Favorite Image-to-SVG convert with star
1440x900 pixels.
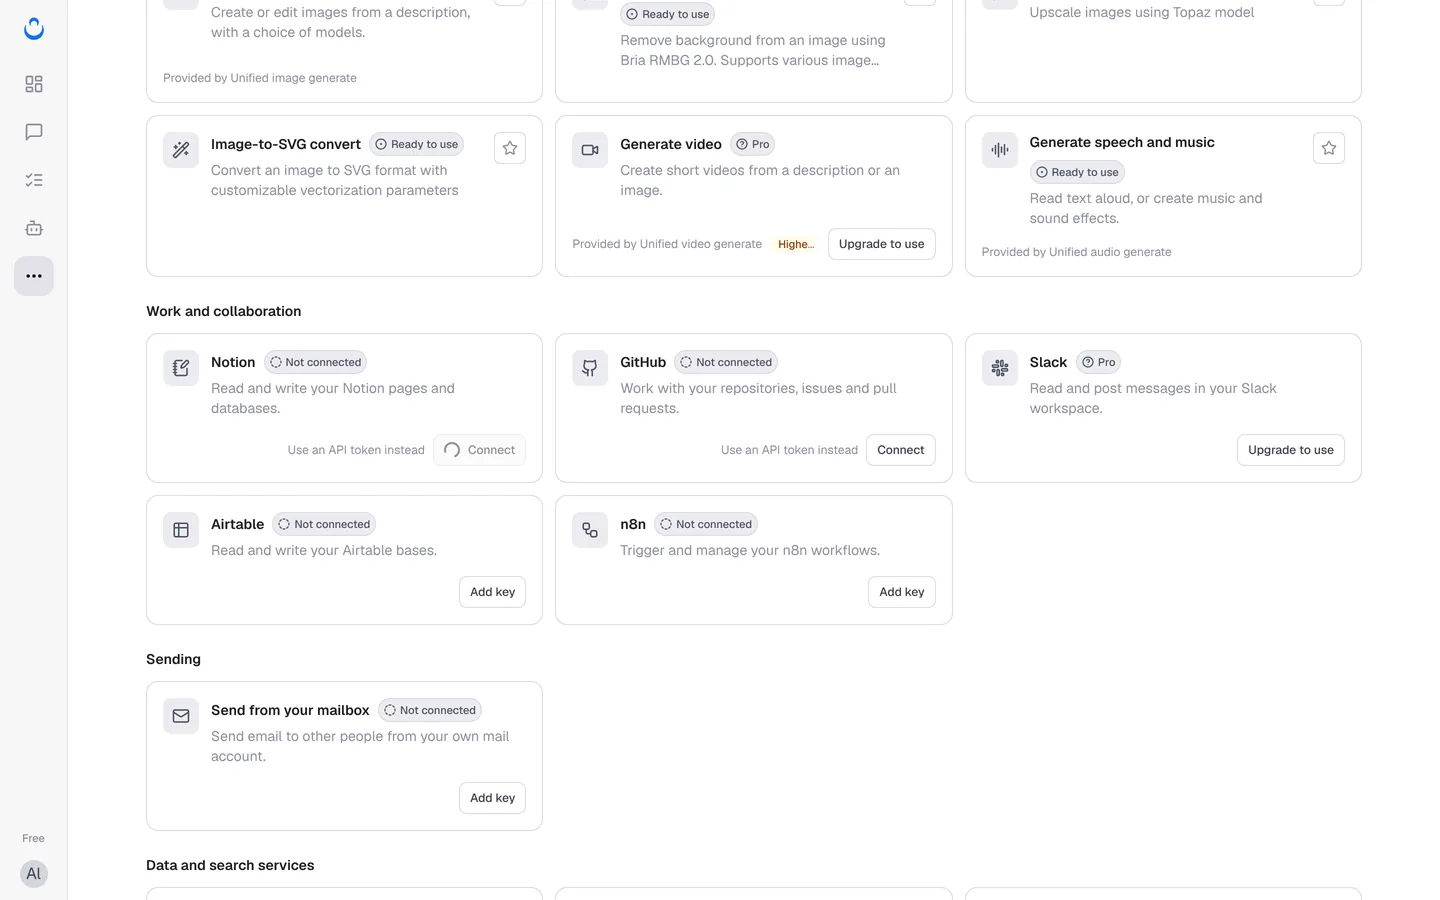pos(510,148)
